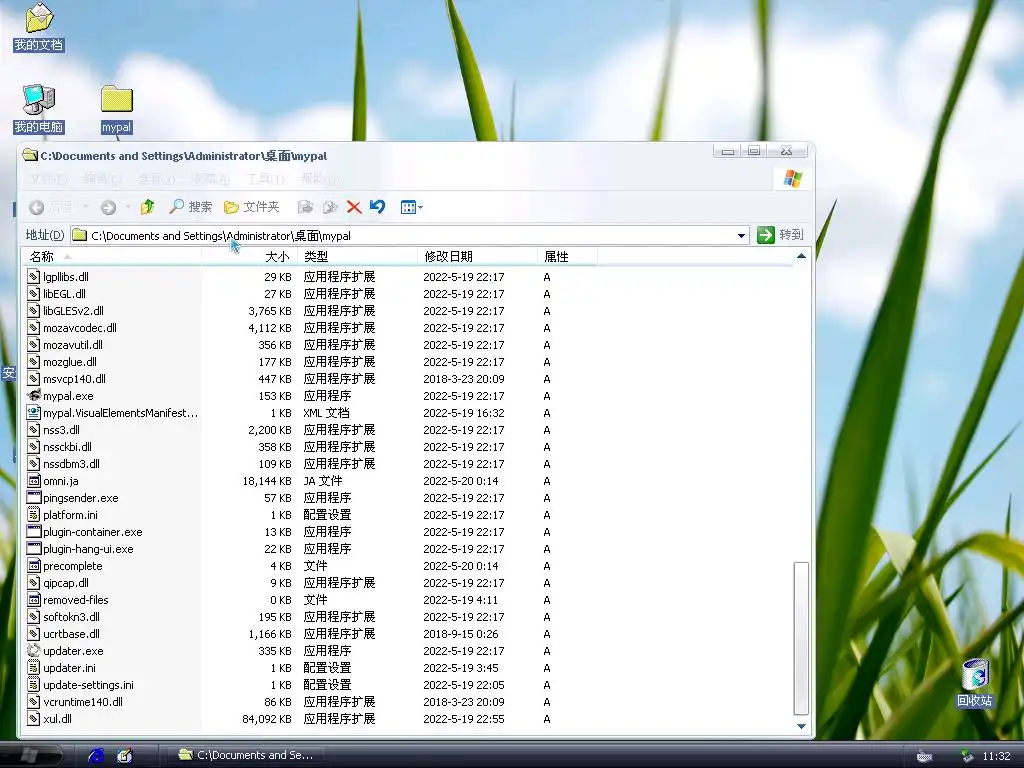The image size is (1024, 768).
Task: Select the platform.ini file icon
Action: point(34,515)
